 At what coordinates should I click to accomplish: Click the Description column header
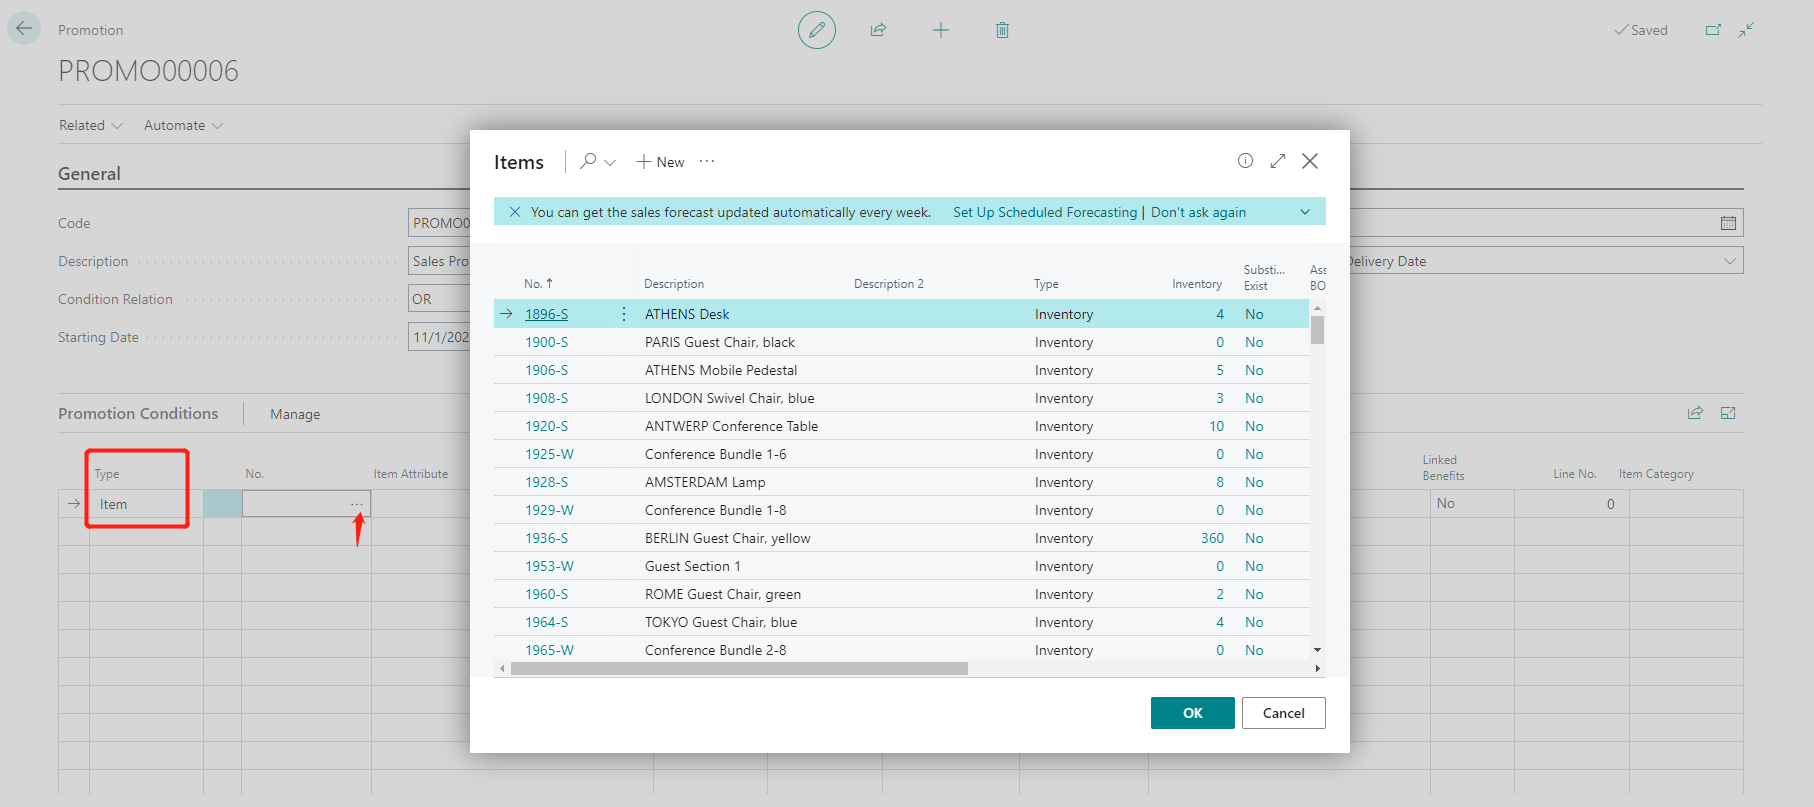(x=674, y=284)
